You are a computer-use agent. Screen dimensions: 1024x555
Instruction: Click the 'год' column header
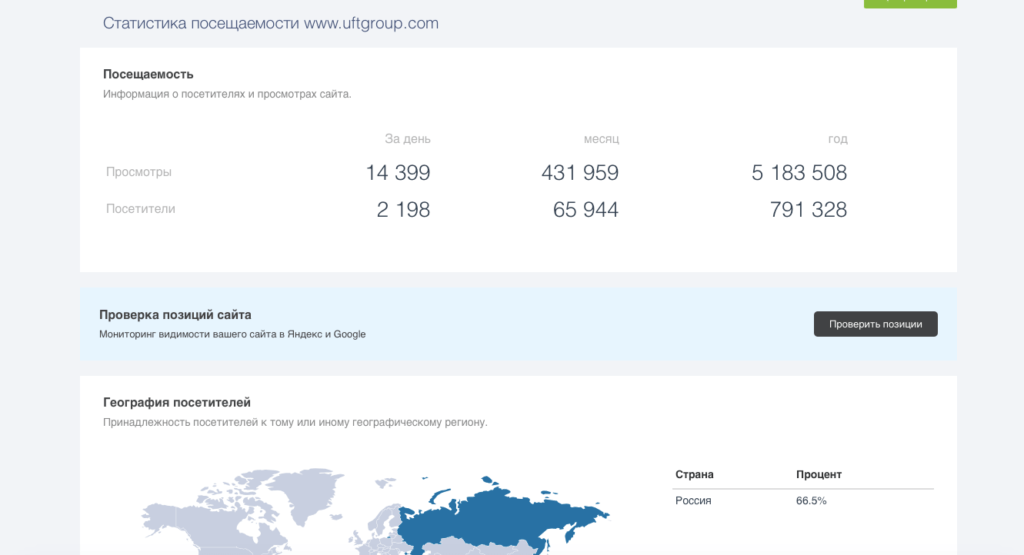click(x=837, y=139)
